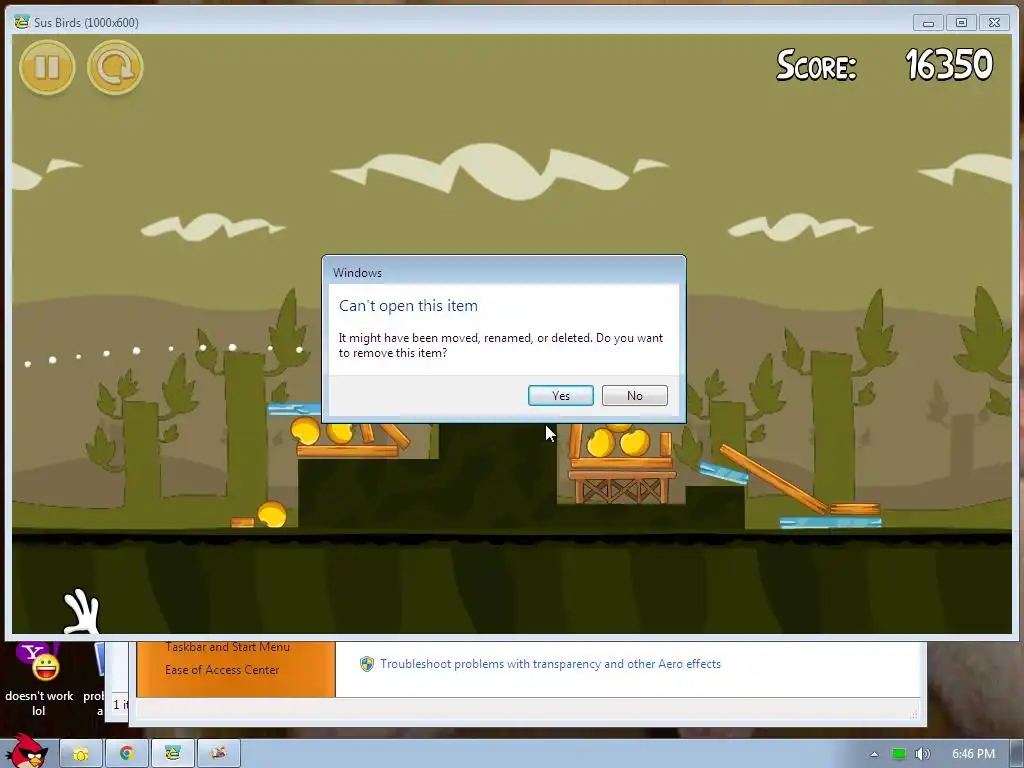
Task: Open the Personalization taskbar button
Action: click(218, 754)
